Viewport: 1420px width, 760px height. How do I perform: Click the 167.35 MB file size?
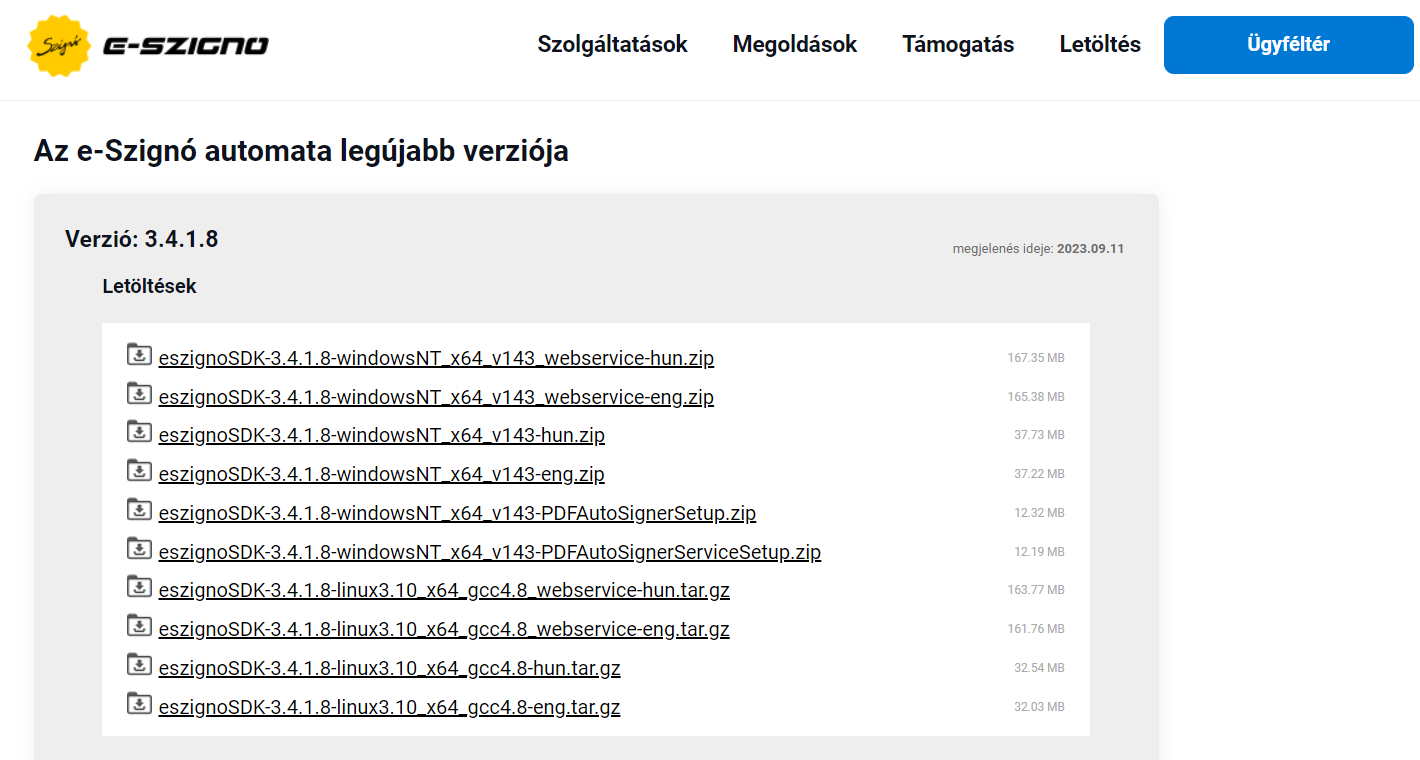pyautogui.click(x=1036, y=358)
